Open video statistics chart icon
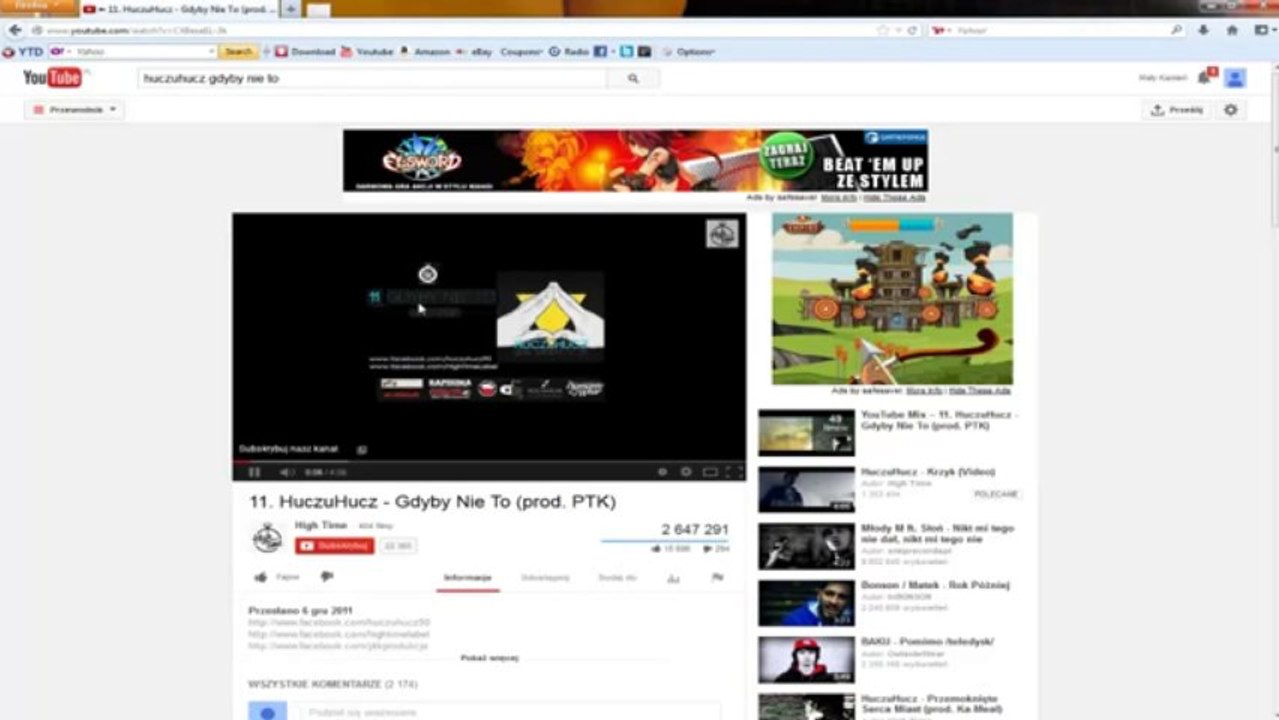Screen dimensions: 1279x720 coord(673,578)
